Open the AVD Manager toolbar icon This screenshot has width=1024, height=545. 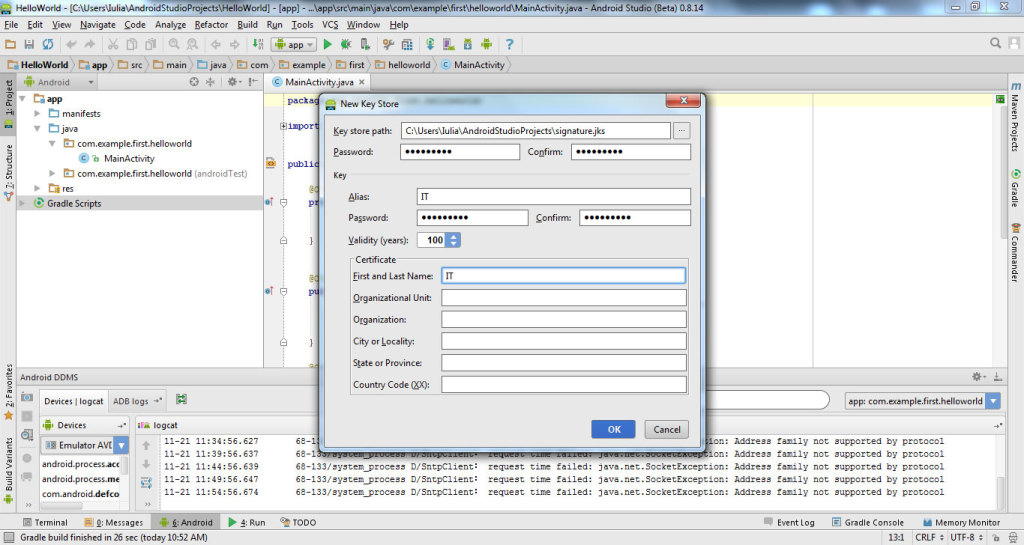pyautogui.click(x=449, y=44)
